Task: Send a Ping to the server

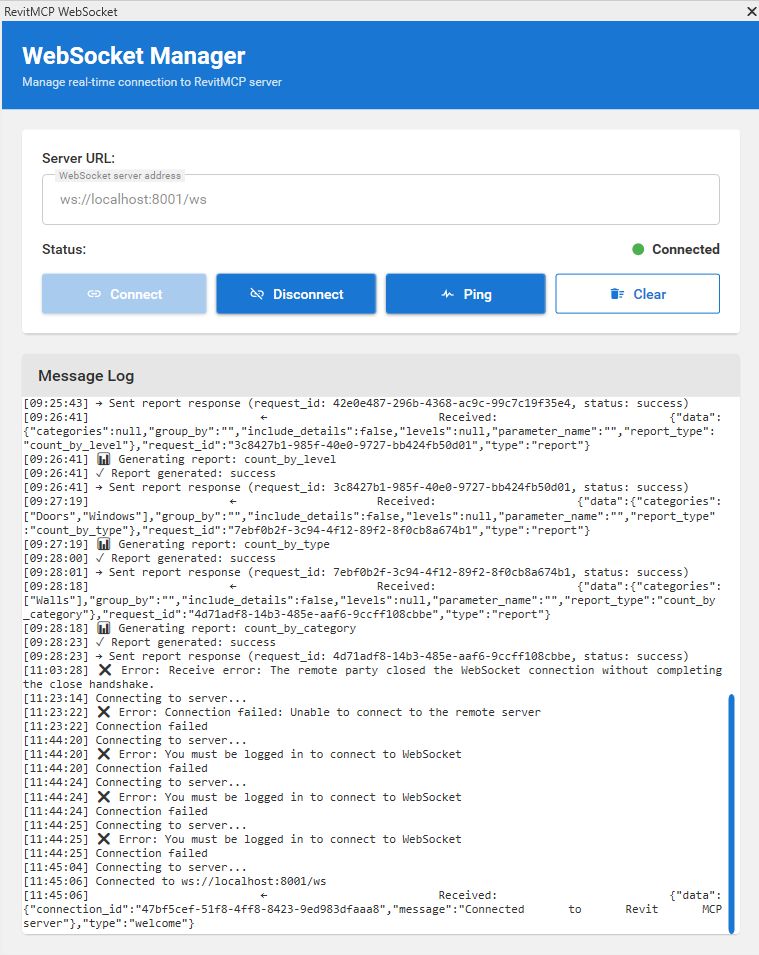Action: point(466,294)
